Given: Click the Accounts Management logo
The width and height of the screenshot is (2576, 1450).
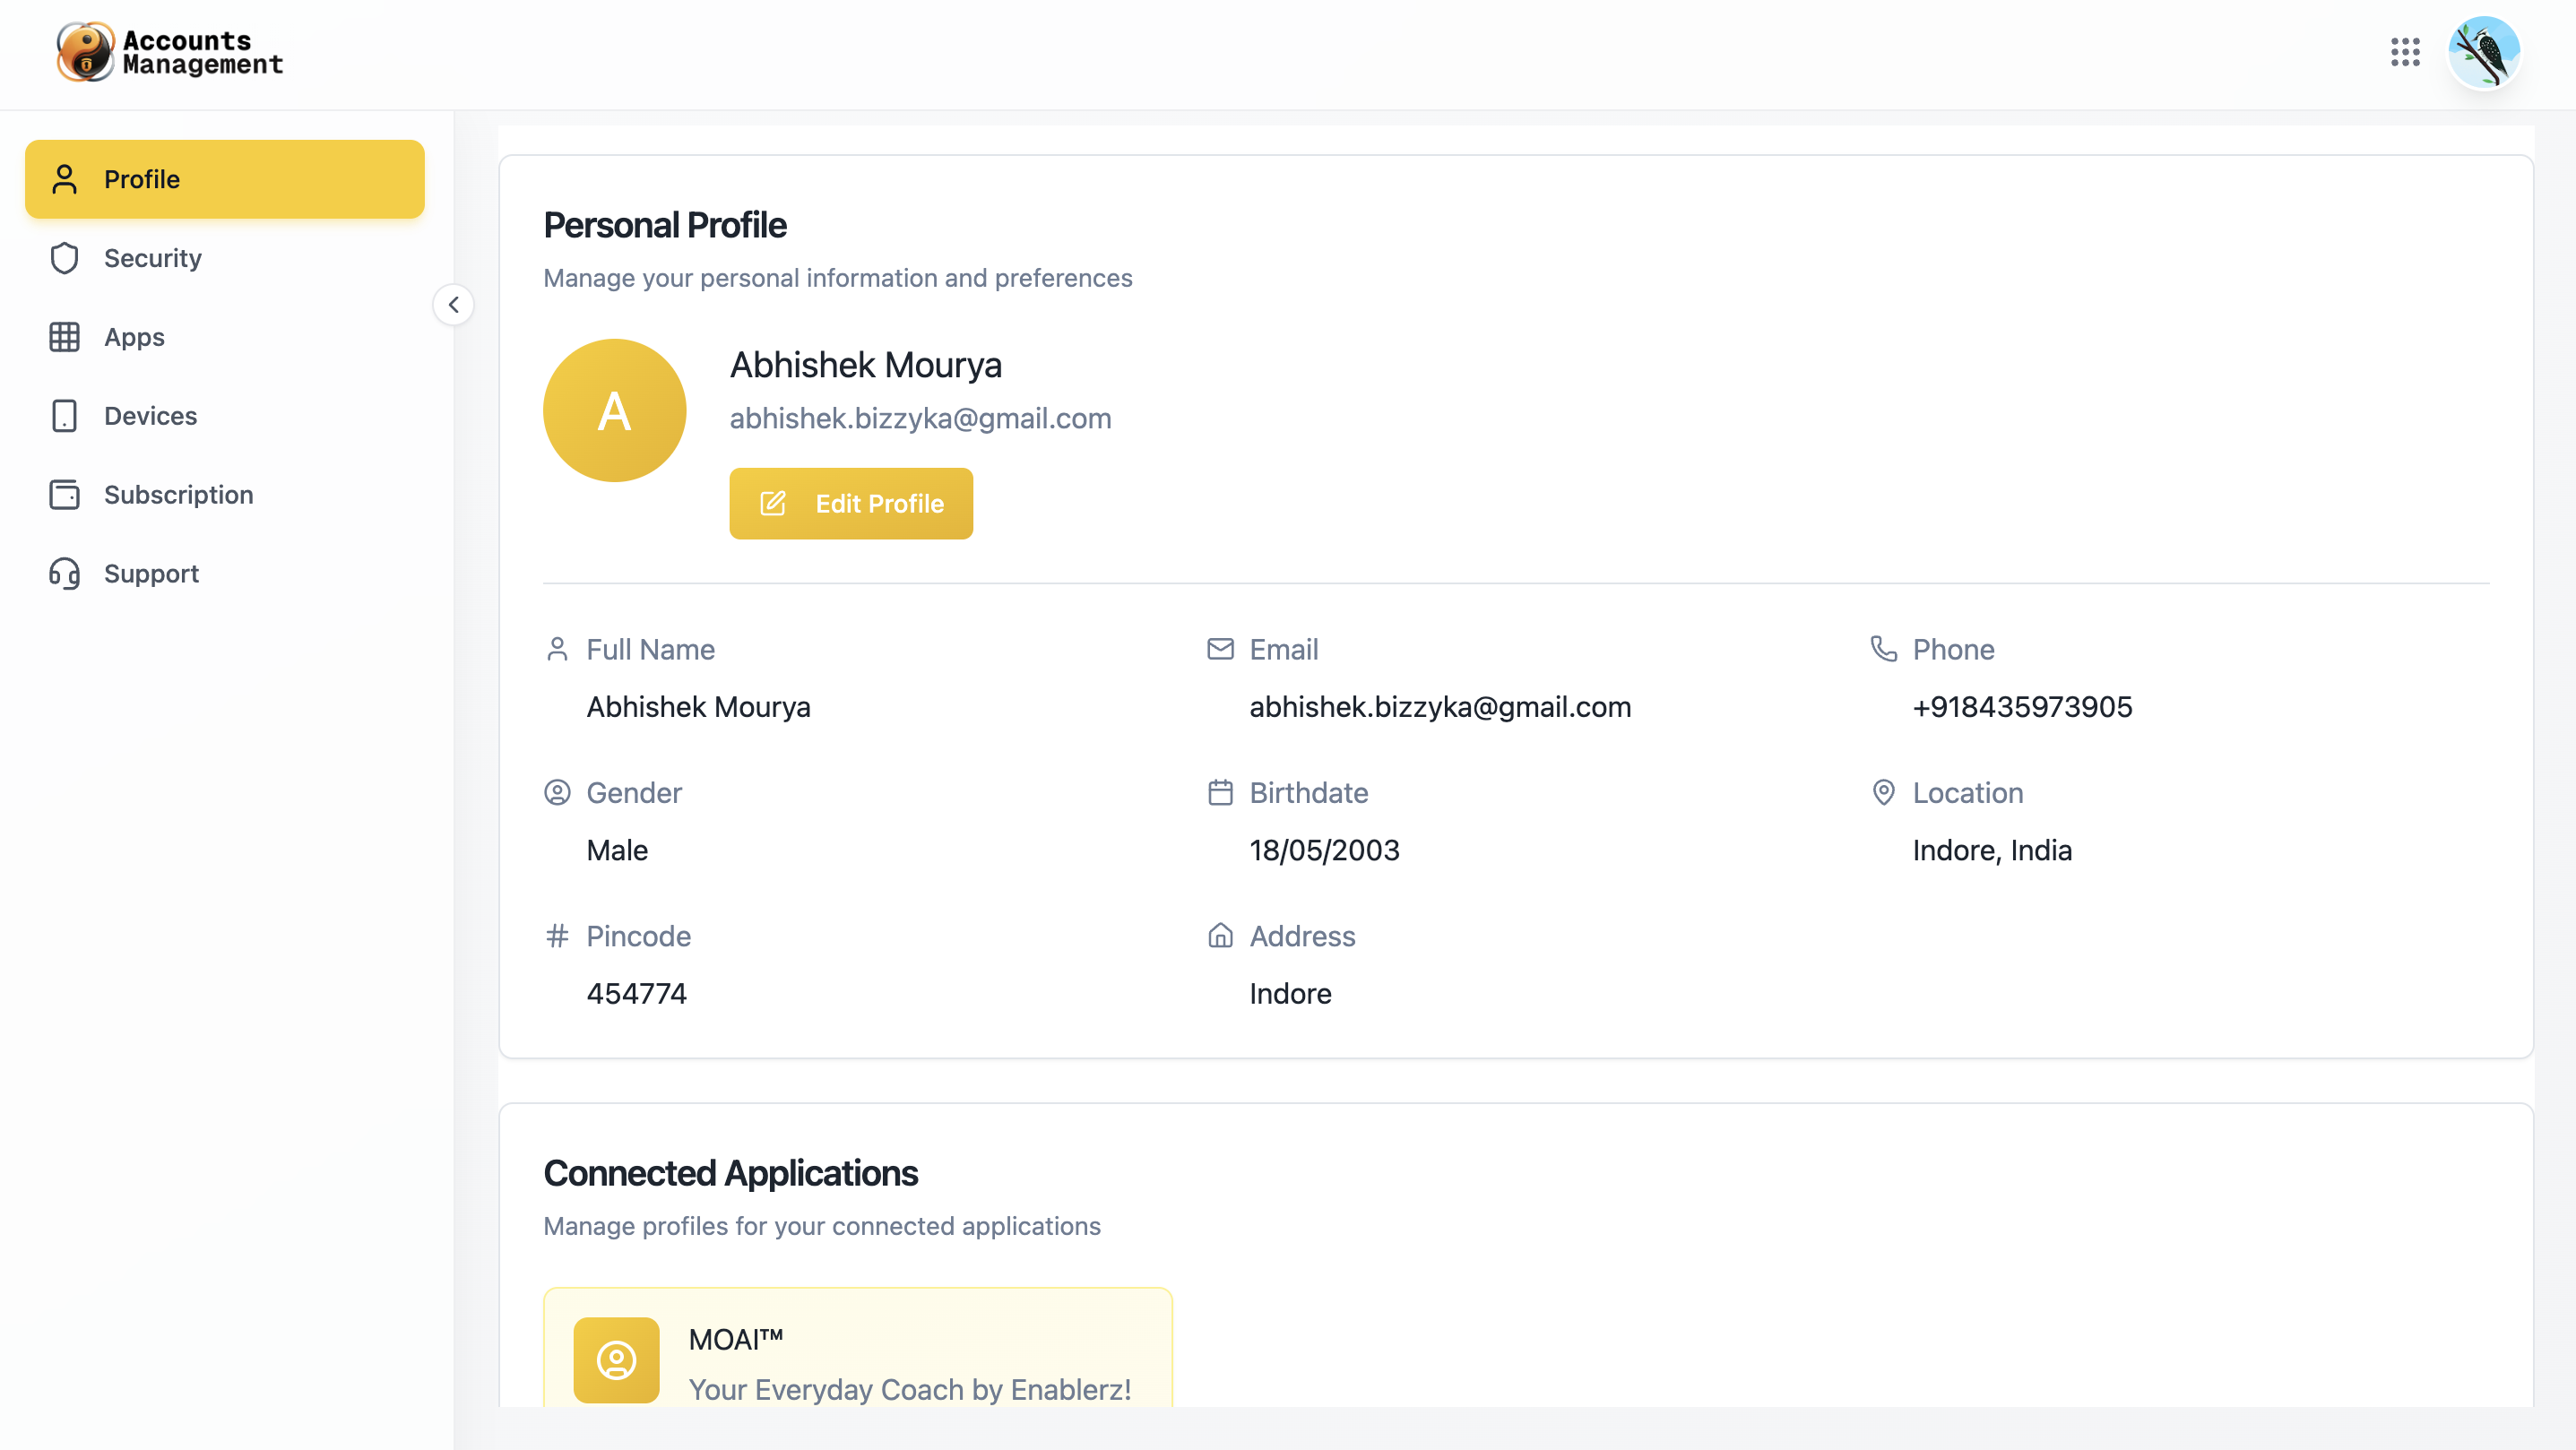Looking at the screenshot, I should tap(170, 52).
